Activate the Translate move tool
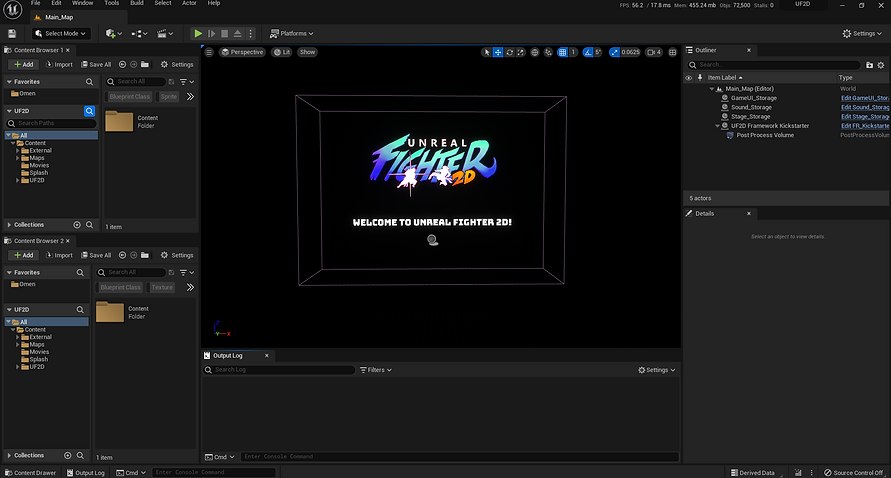 click(498, 52)
